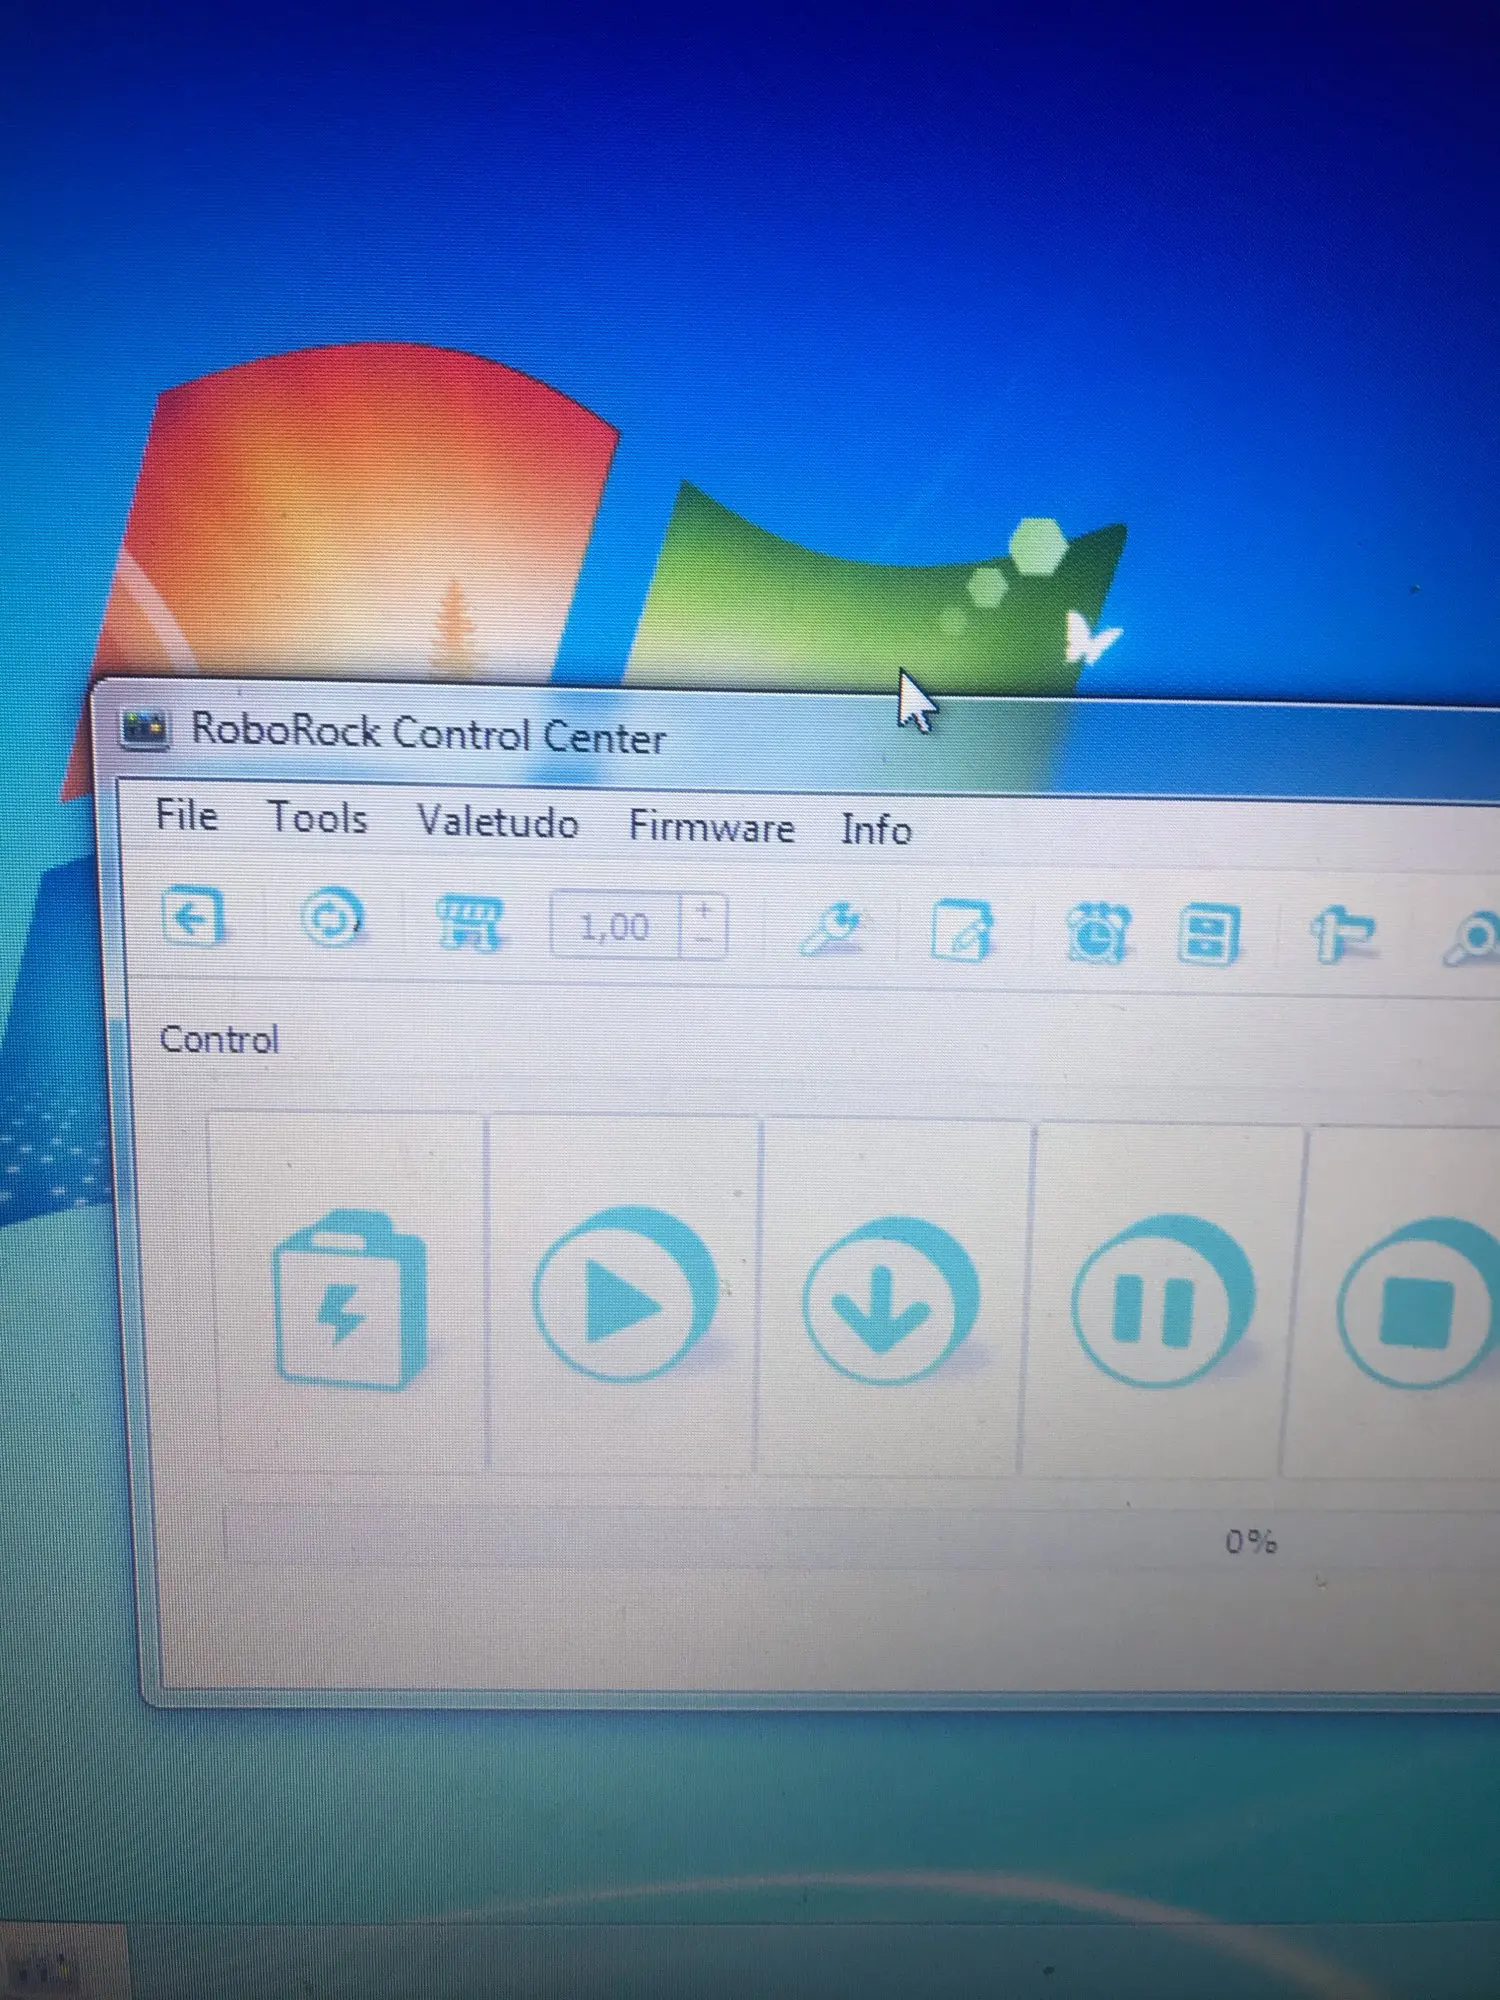This screenshot has height=2000, width=1500.
Task: Increase the 1,00 value with plus stepper
Action: click(x=704, y=911)
